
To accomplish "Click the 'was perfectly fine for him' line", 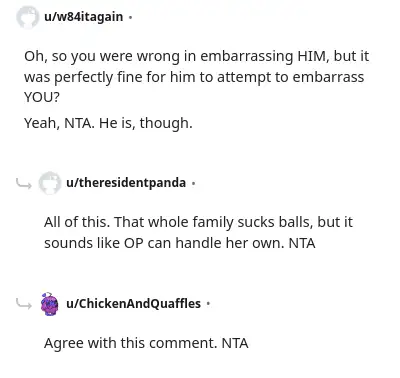I will coord(194,77).
